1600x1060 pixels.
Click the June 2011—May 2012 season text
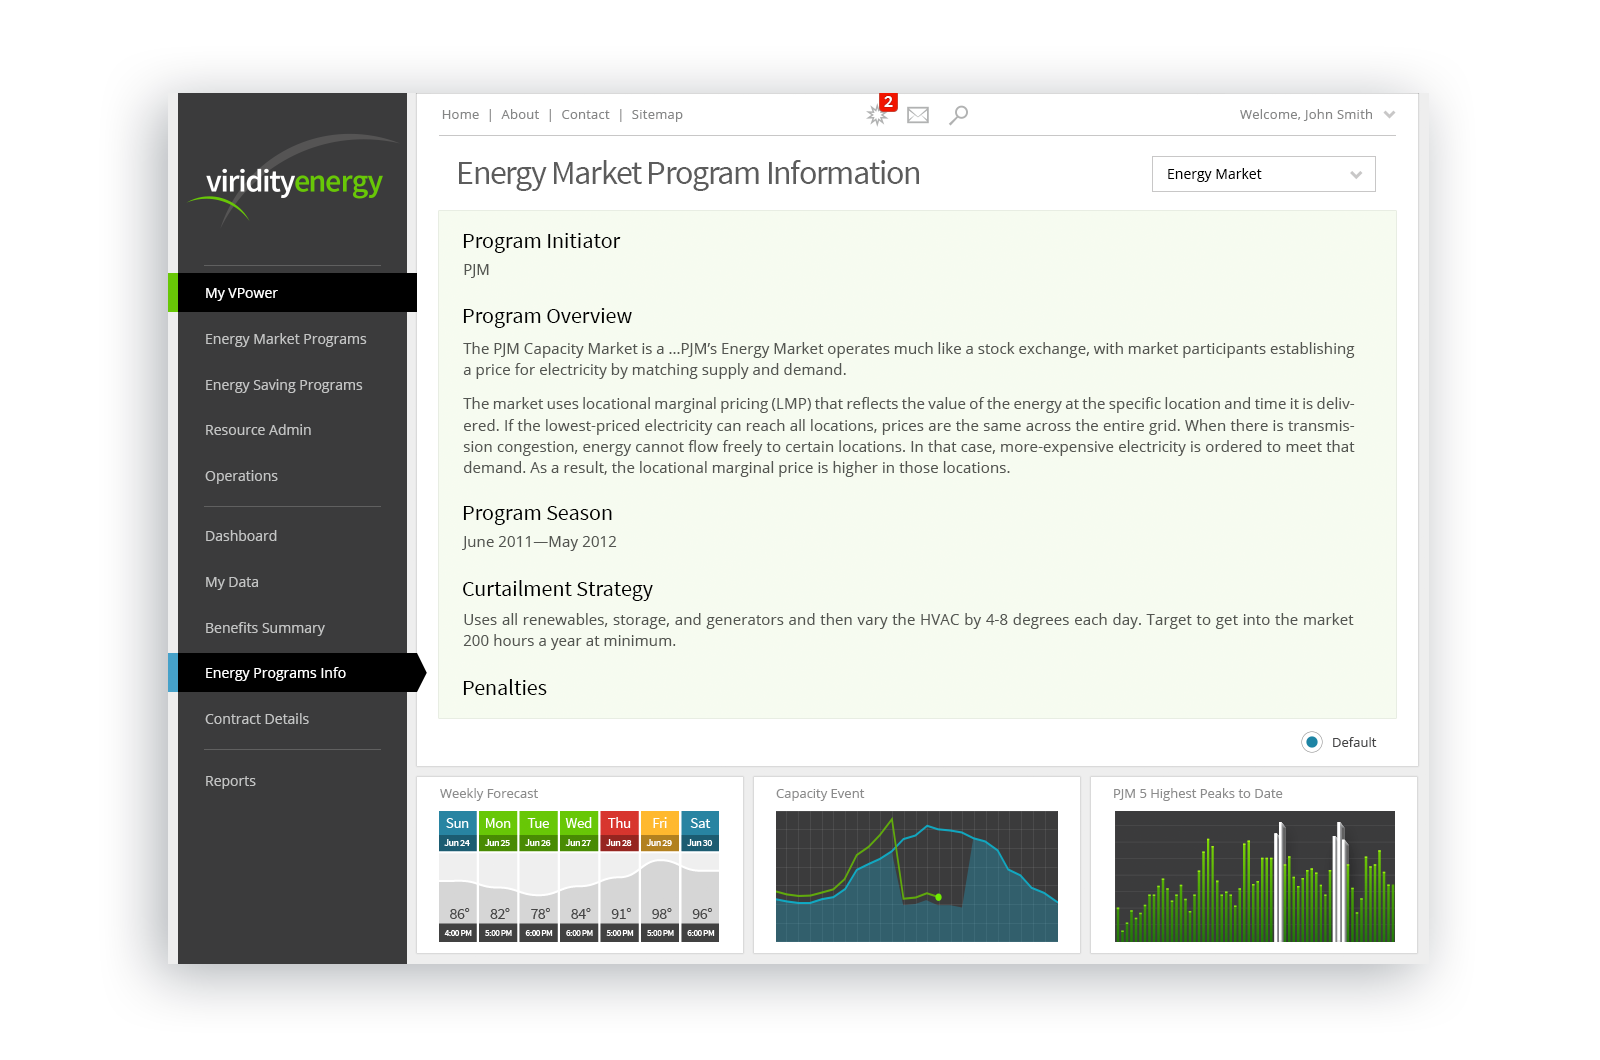(539, 542)
